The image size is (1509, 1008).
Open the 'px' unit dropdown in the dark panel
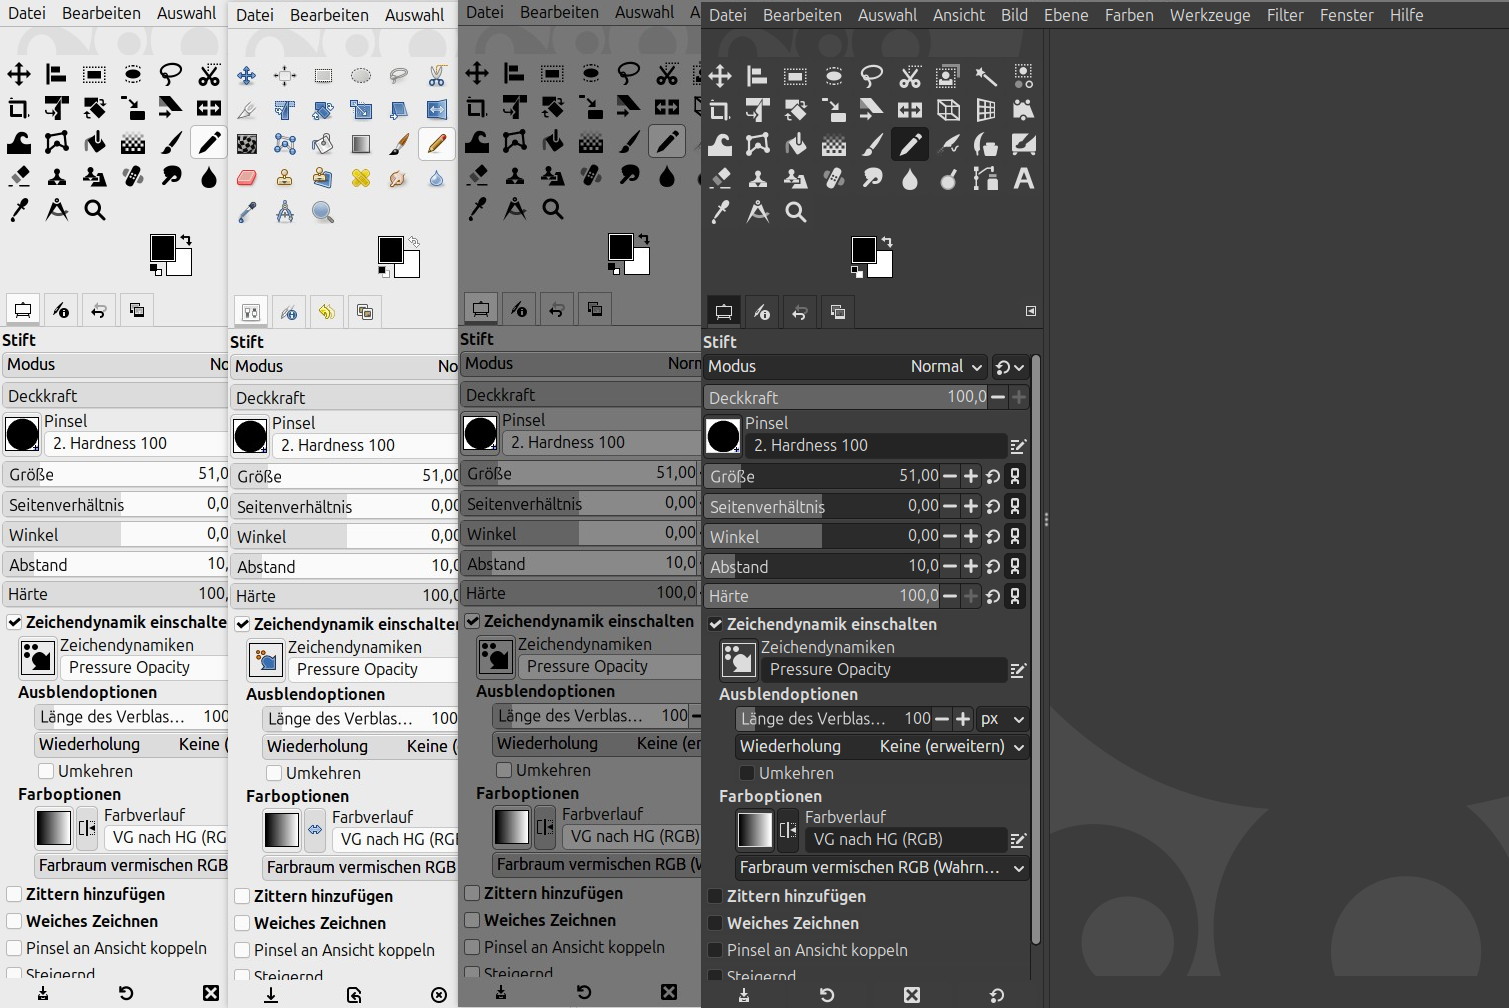1002,719
